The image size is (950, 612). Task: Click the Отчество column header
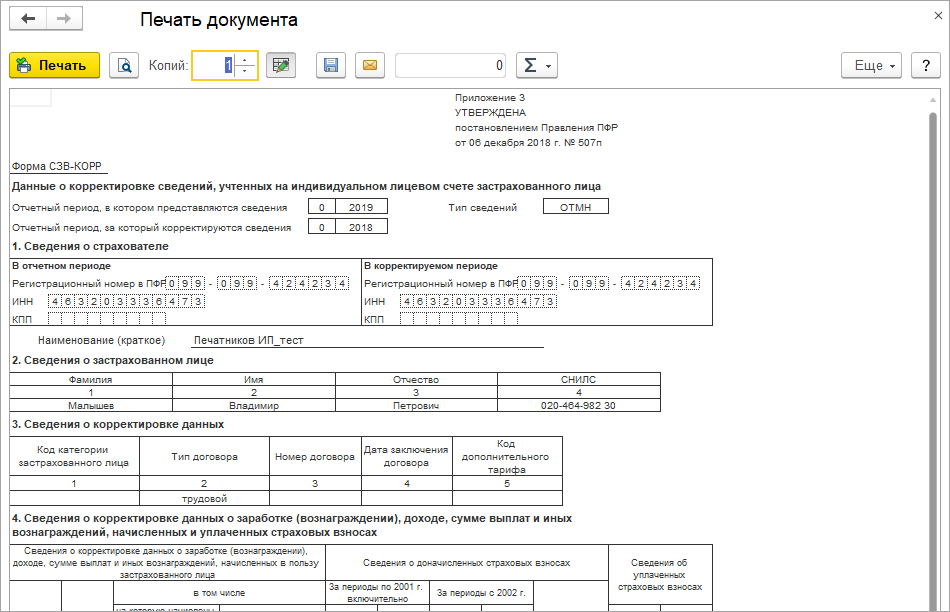(416, 379)
